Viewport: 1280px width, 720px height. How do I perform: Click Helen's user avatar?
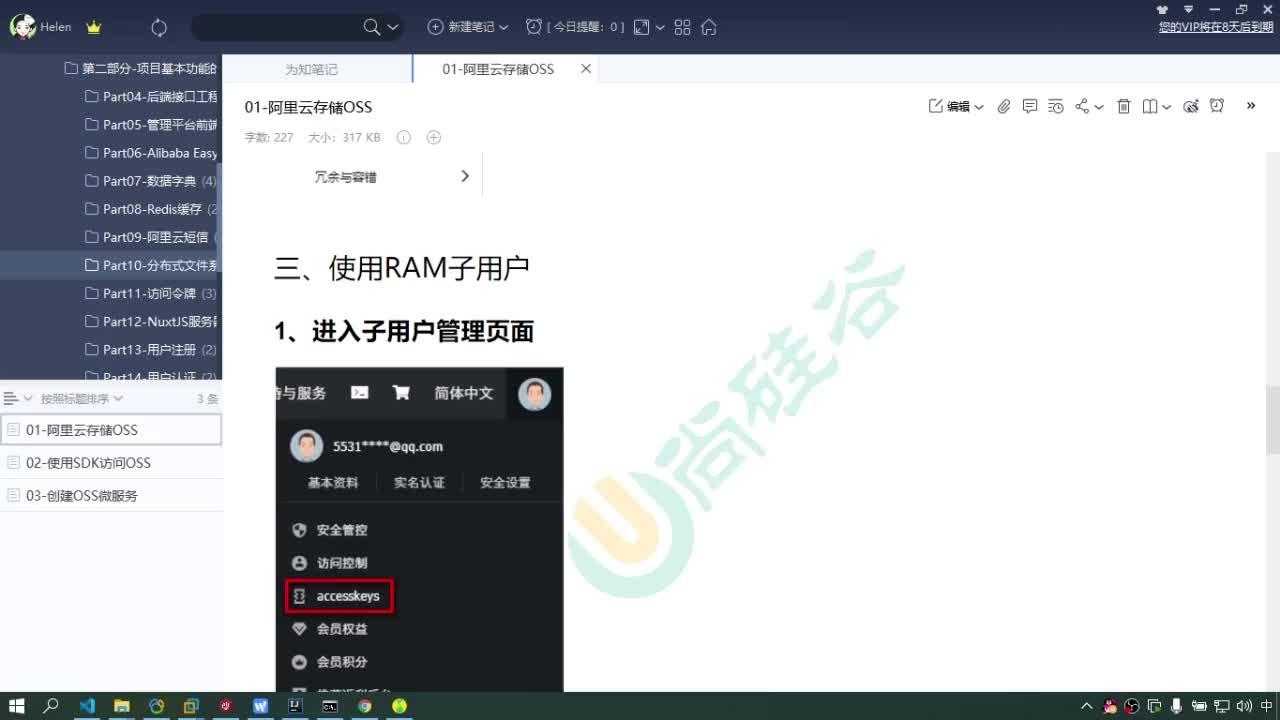22,27
